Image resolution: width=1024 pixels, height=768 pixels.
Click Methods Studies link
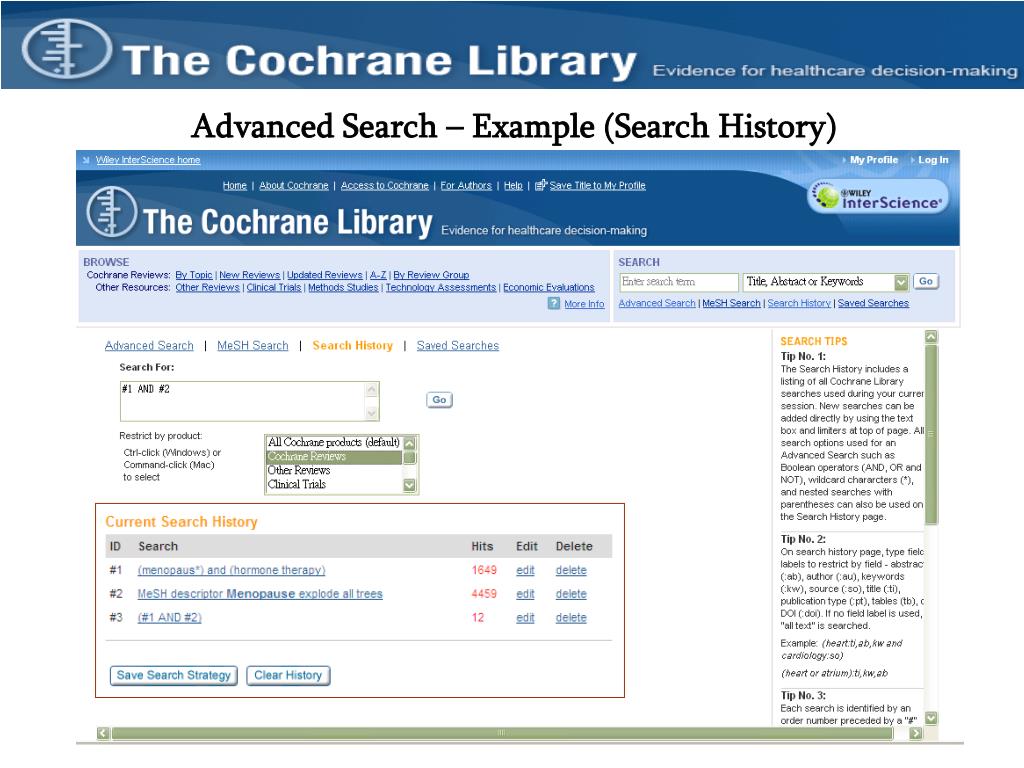coord(343,287)
